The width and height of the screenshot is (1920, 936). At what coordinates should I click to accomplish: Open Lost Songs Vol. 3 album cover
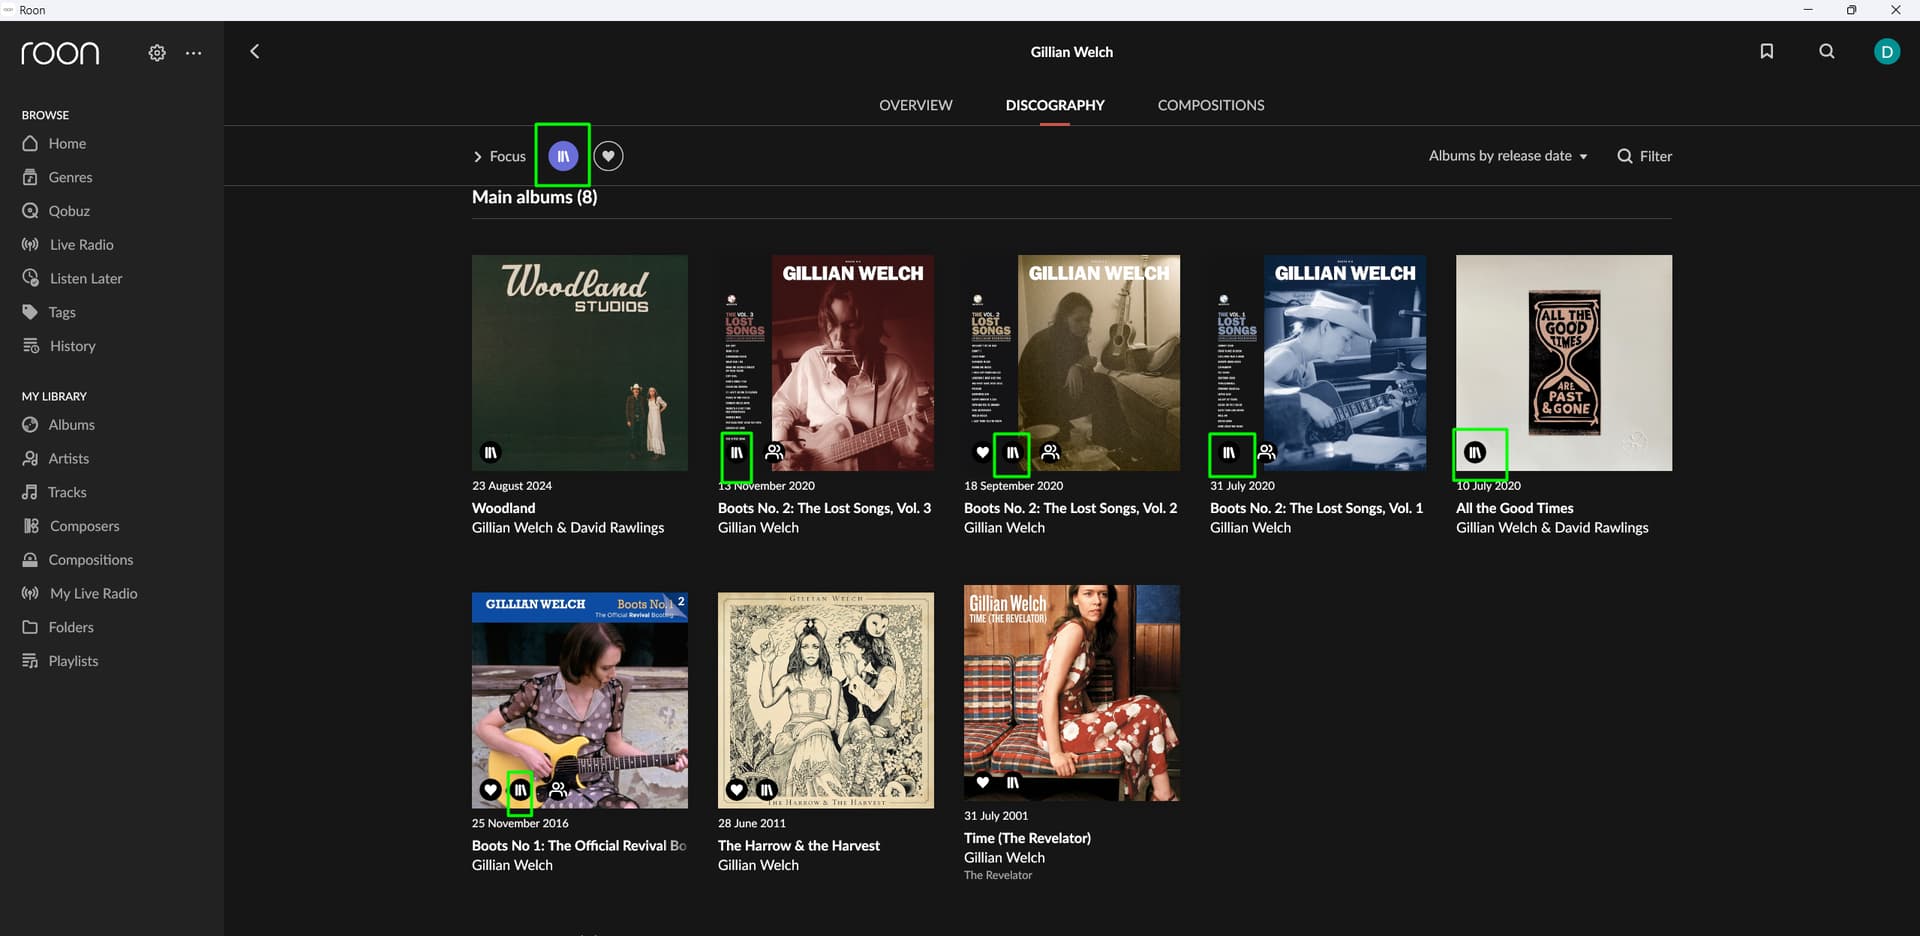(x=826, y=363)
